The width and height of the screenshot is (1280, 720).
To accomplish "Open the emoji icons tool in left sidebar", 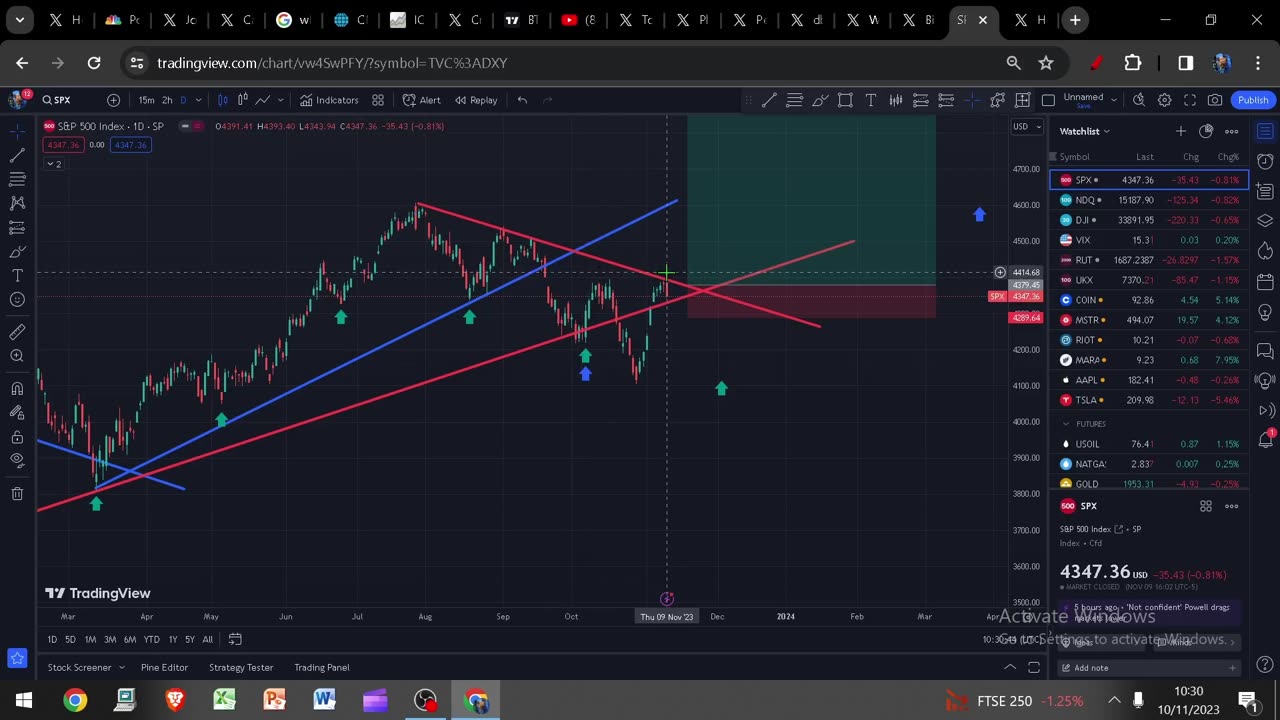I will 17,299.
